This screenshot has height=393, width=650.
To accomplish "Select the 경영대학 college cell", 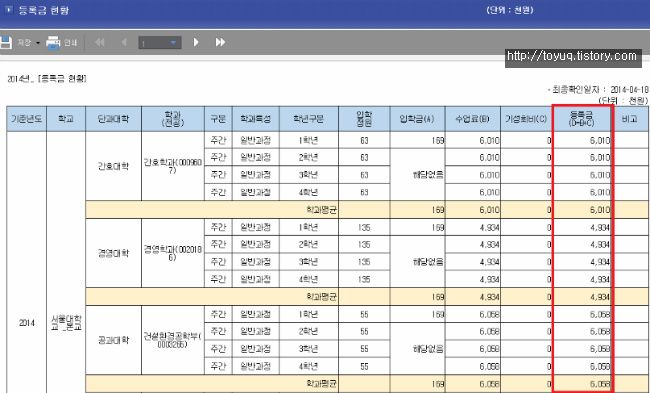I will pyautogui.click(x=114, y=253).
